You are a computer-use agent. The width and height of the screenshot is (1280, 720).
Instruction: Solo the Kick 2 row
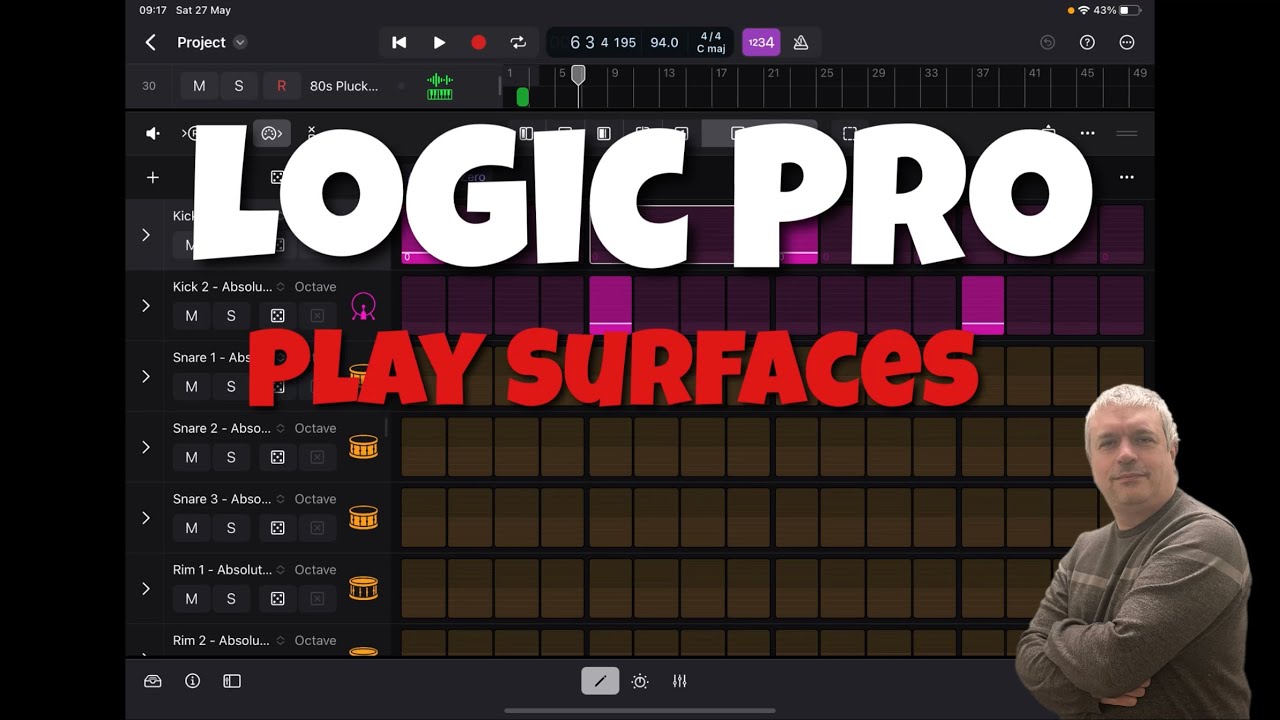231,316
